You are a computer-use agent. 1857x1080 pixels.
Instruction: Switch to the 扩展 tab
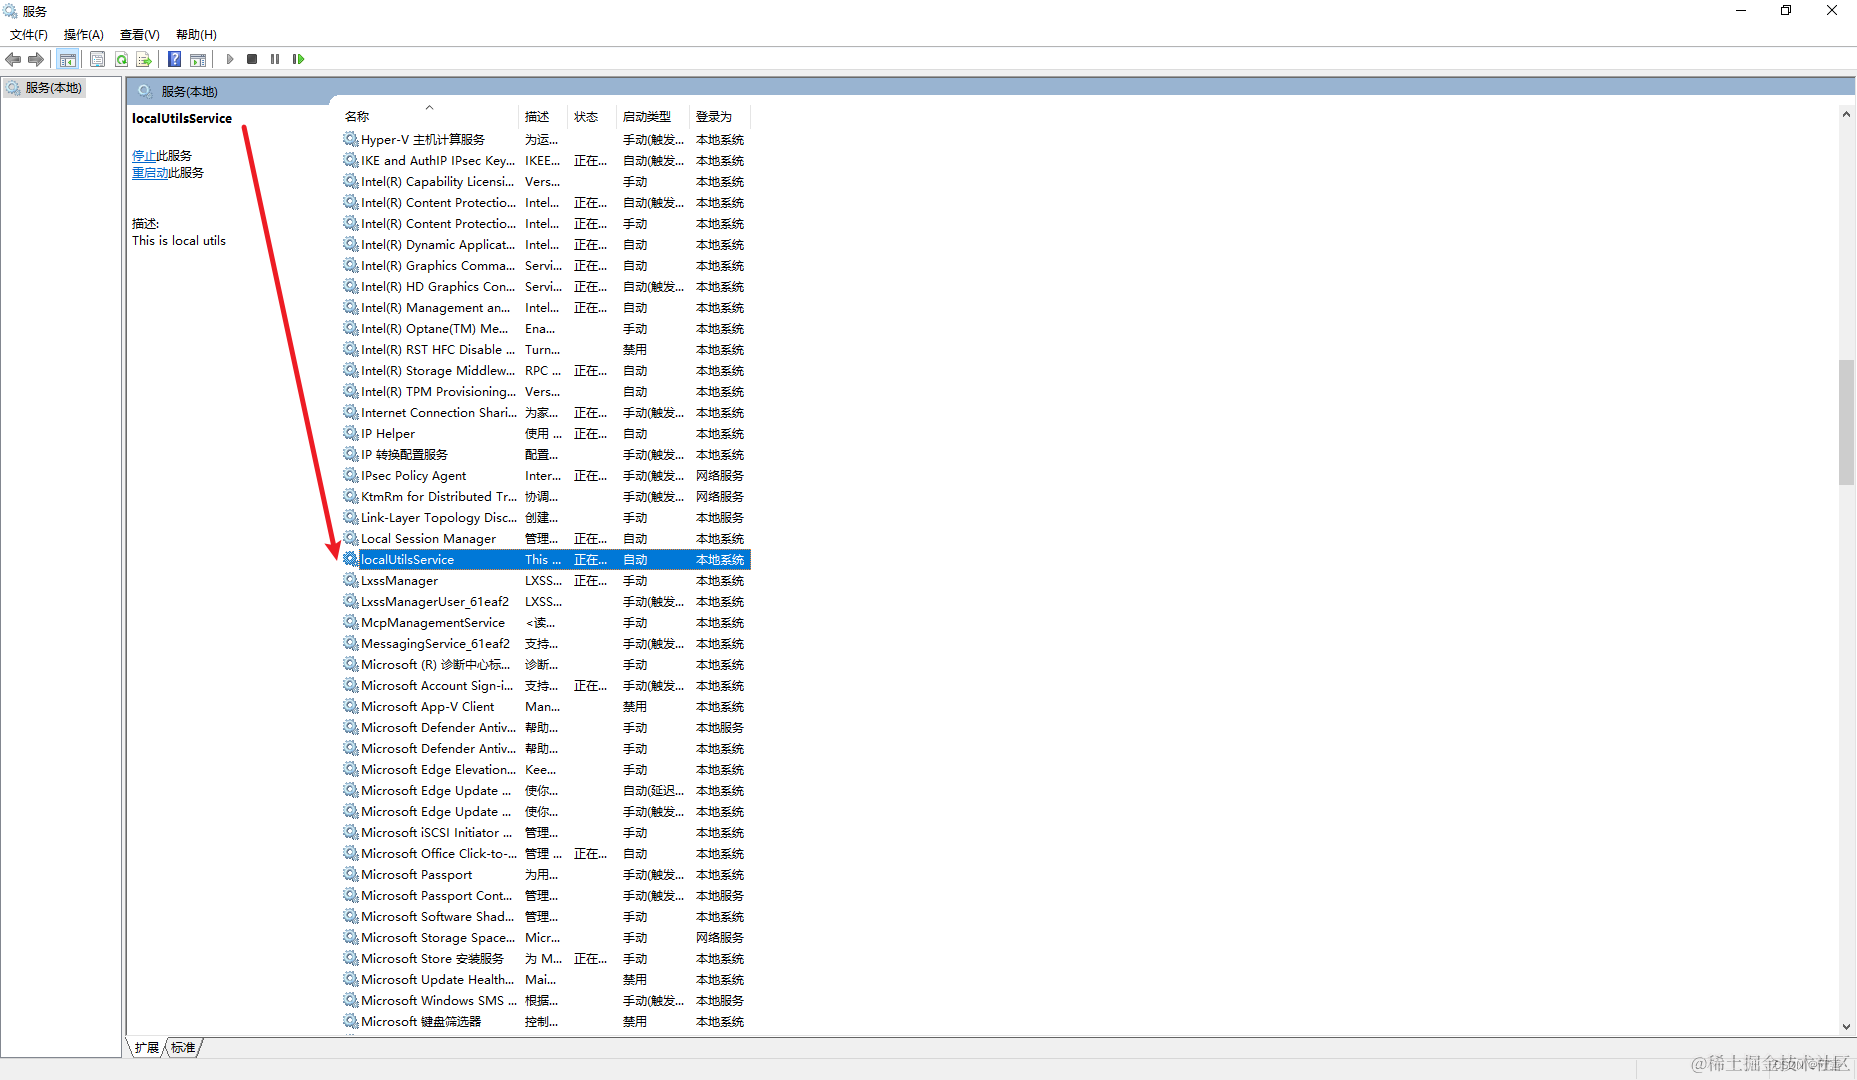click(147, 1047)
